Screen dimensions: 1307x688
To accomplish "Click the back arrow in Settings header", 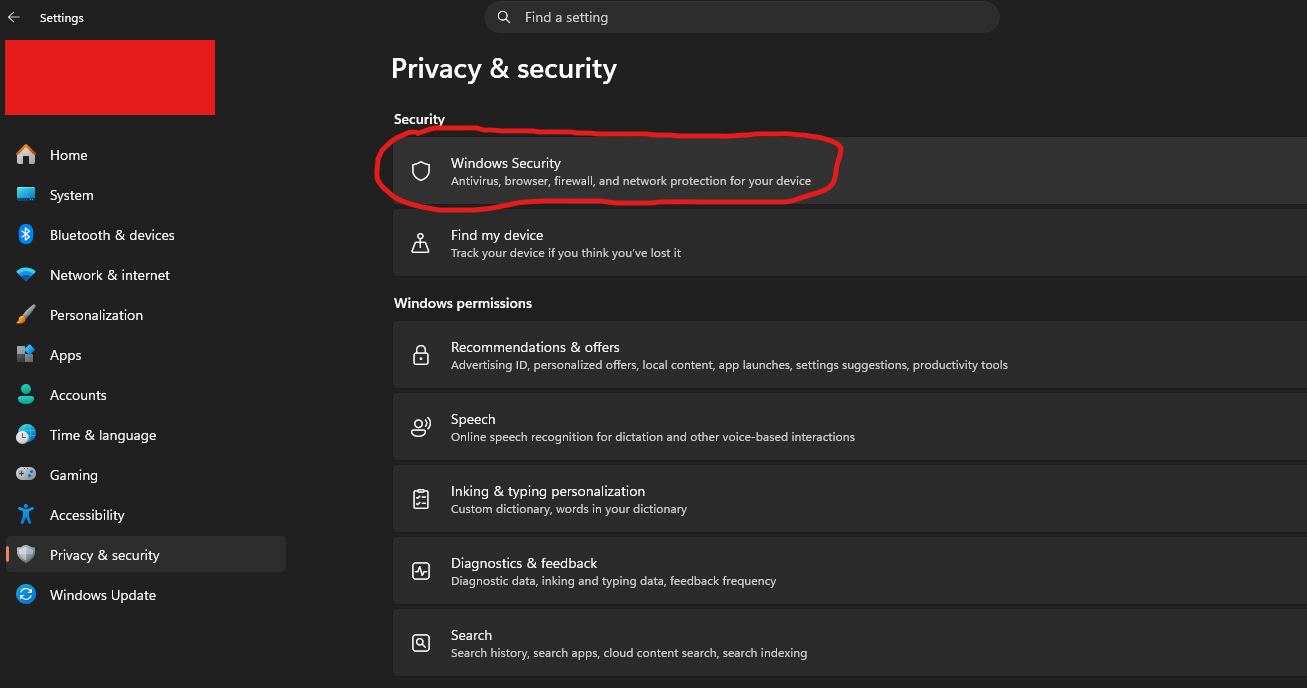I will click(x=14, y=17).
